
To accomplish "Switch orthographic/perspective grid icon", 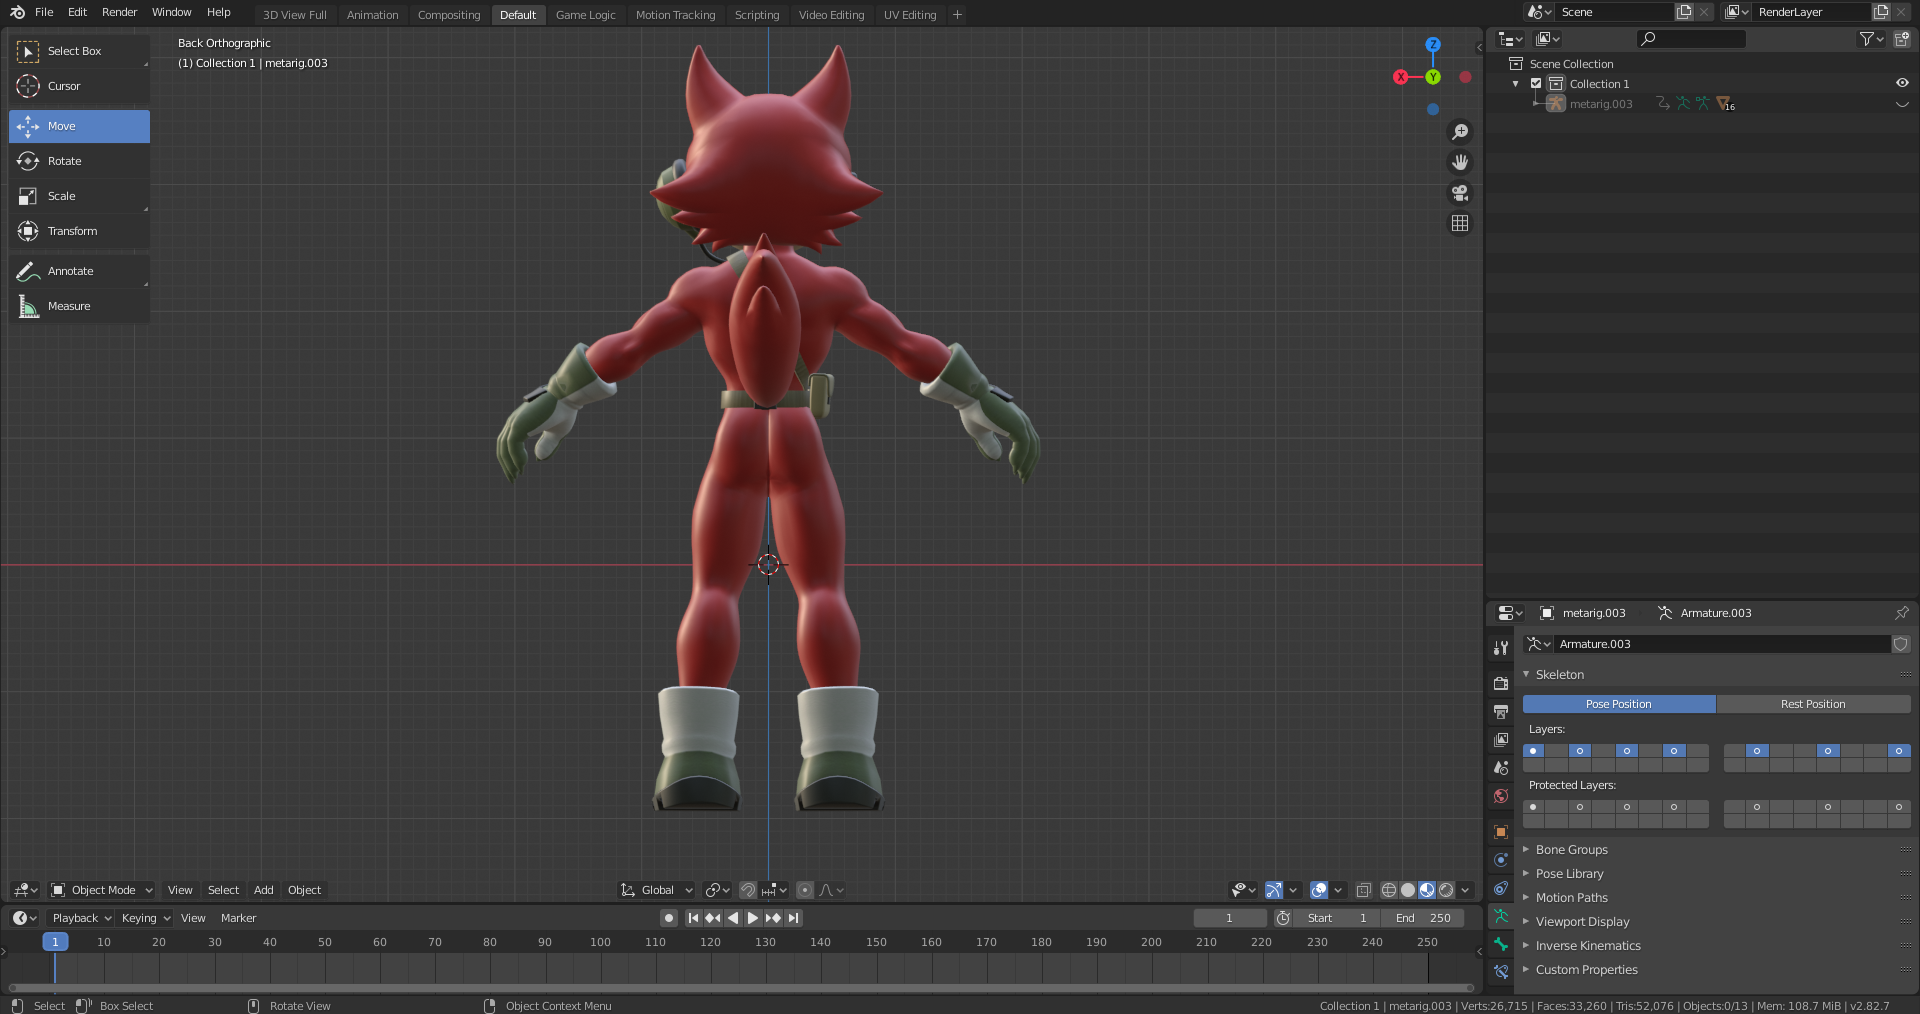I will (1460, 223).
